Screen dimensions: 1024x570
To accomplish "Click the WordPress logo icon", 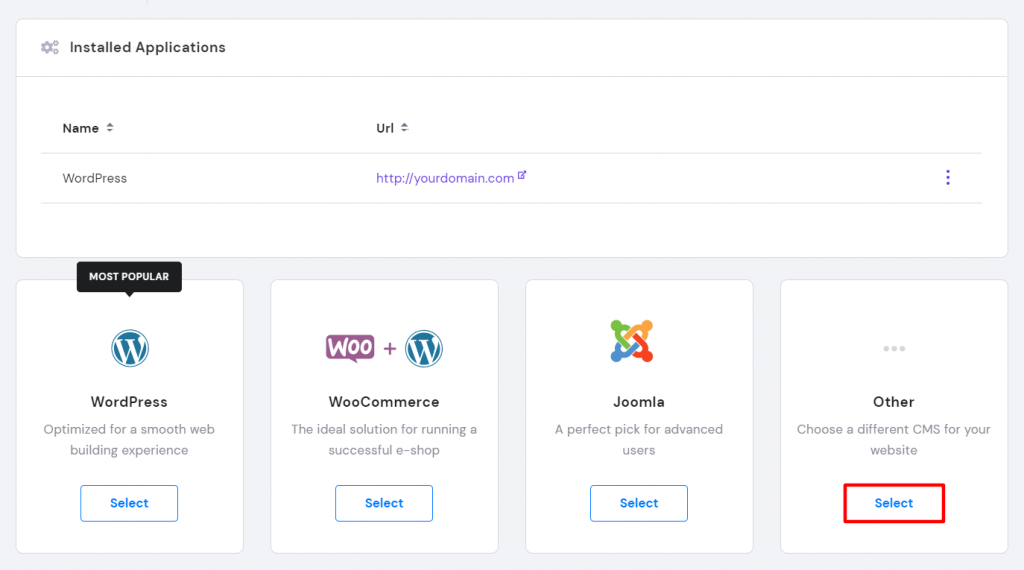I will click(129, 348).
